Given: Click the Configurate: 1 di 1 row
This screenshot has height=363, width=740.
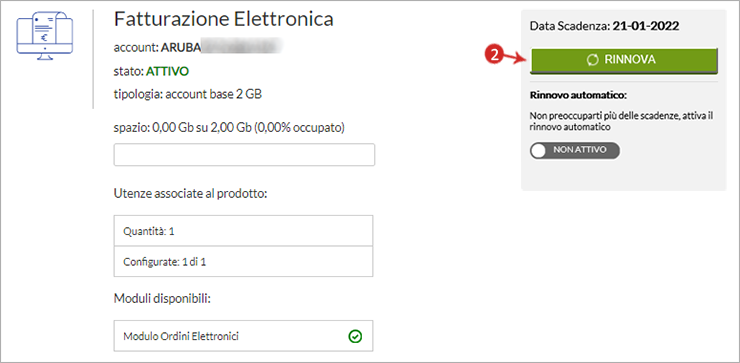Looking at the screenshot, I should (244, 262).
